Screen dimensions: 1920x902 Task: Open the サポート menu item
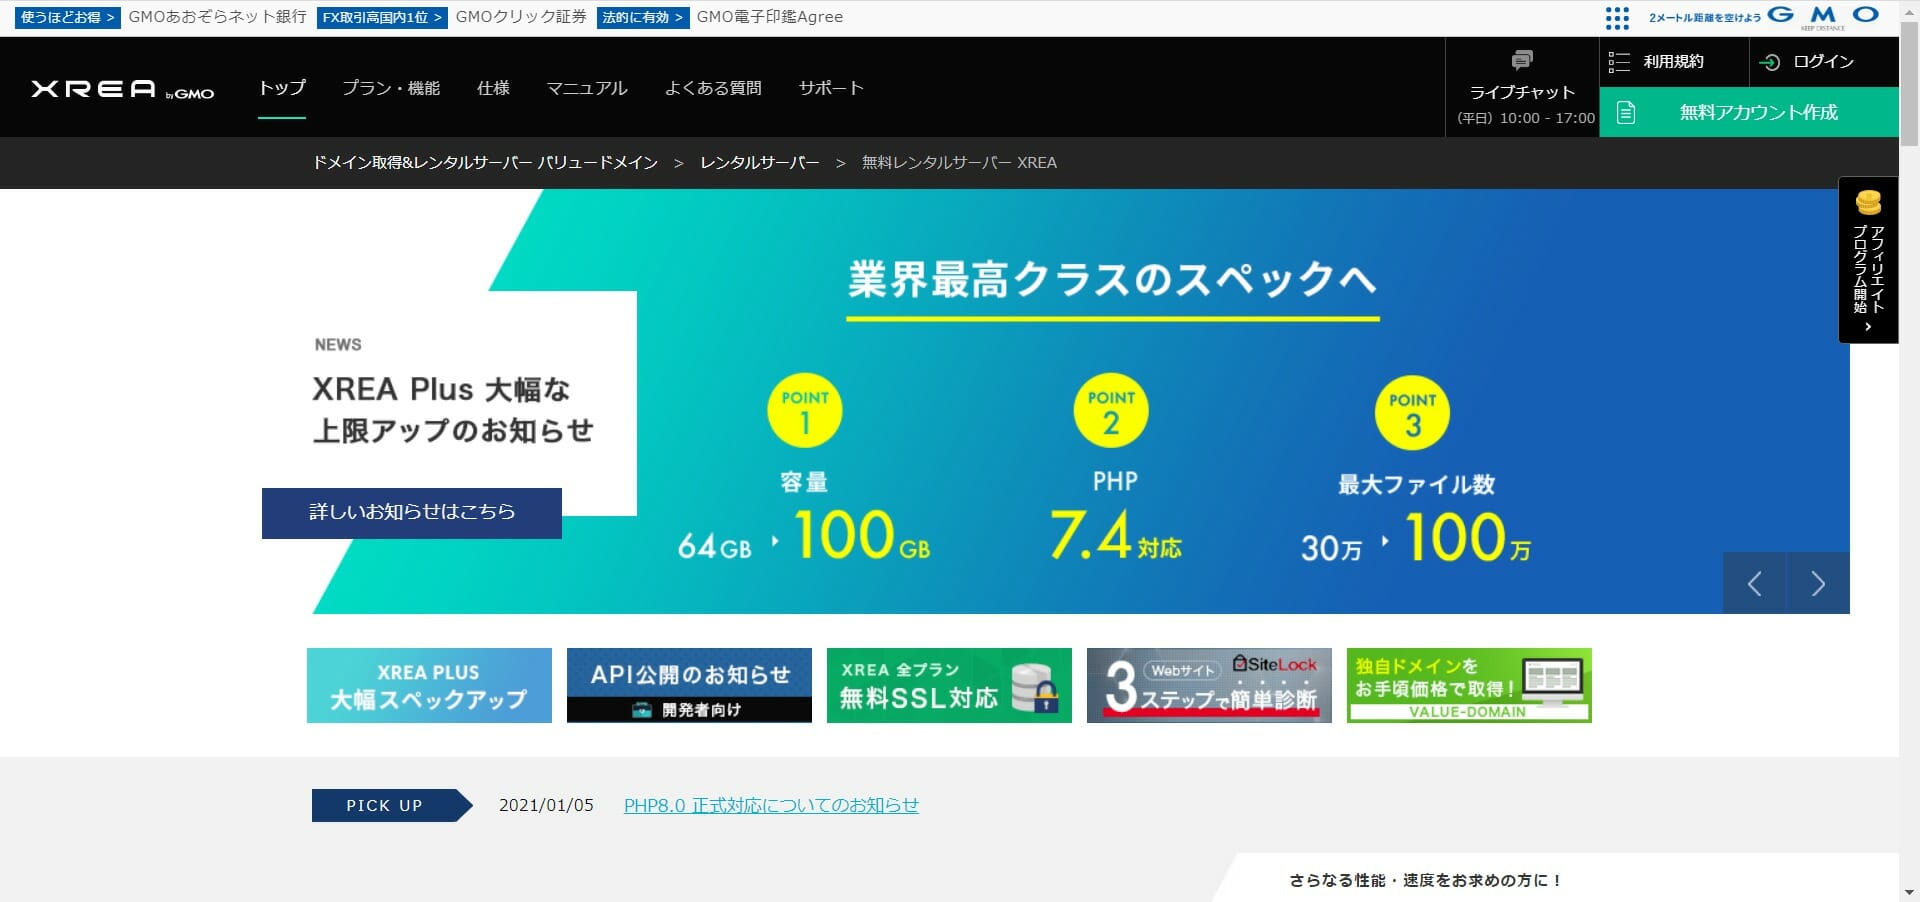(x=831, y=88)
